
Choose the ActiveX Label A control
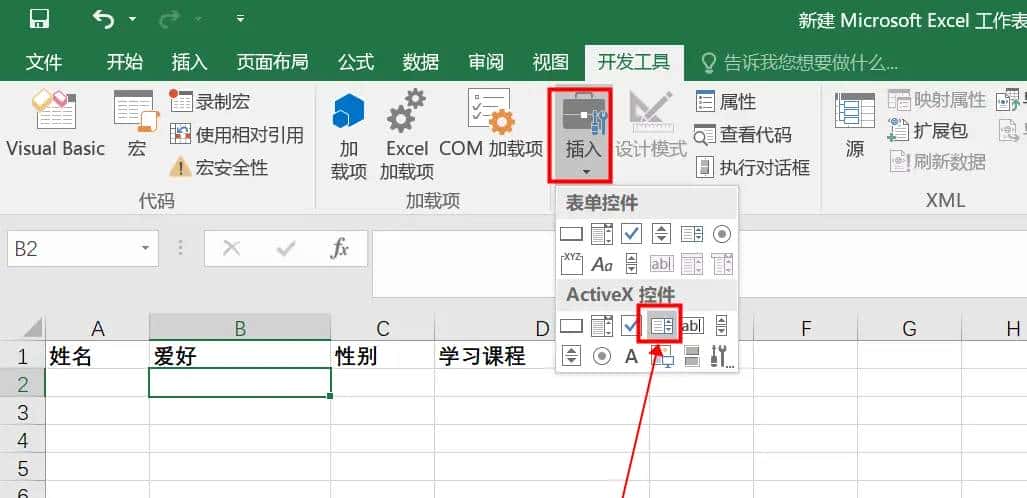631,356
